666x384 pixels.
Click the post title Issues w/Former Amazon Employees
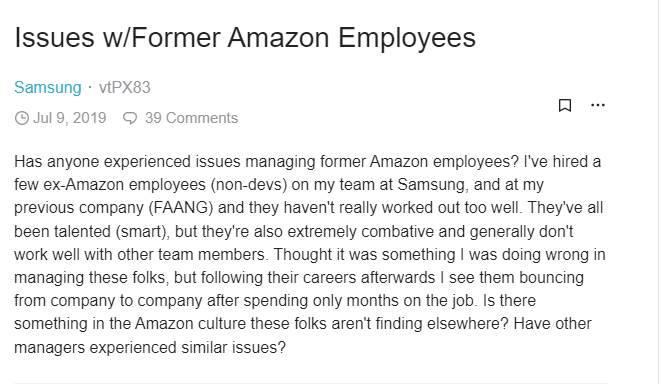click(x=245, y=38)
